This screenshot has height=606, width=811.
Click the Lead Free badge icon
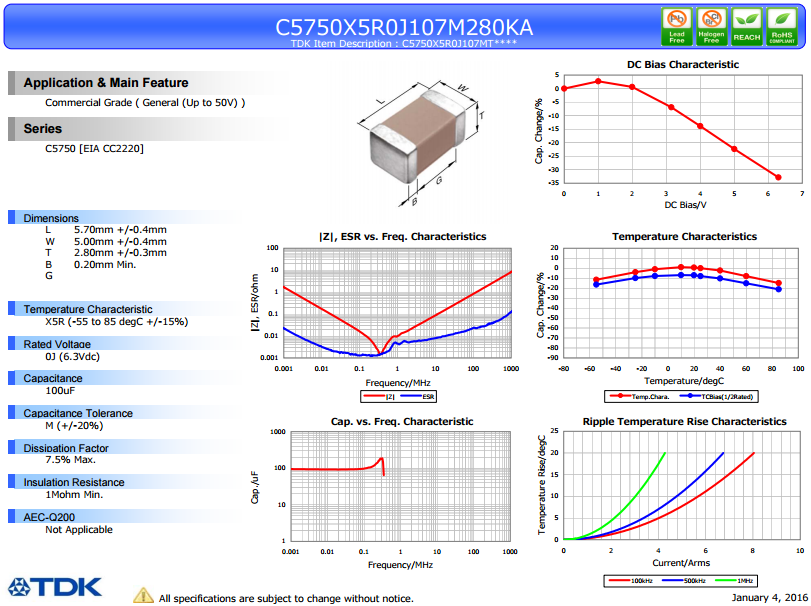(x=677, y=26)
